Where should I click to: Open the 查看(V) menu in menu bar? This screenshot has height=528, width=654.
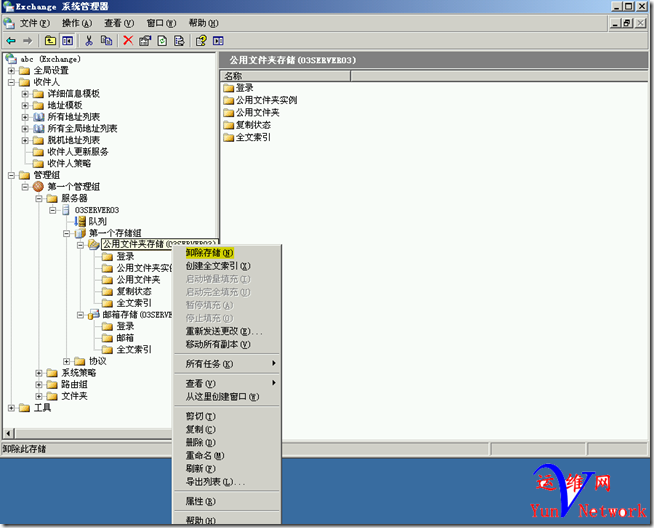coord(119,23)
